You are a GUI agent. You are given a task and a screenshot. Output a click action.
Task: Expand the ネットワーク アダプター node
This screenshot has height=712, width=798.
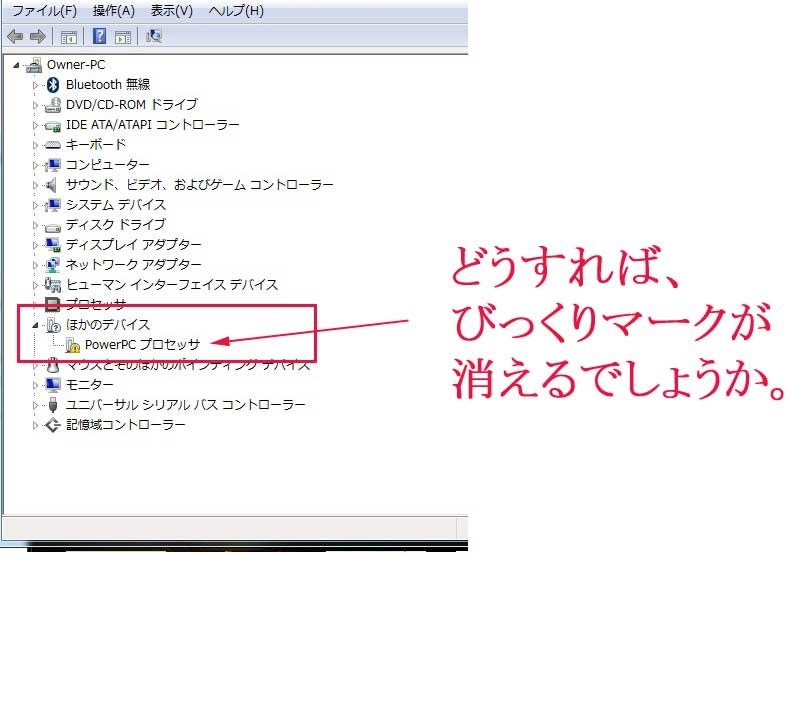point(35,265)
